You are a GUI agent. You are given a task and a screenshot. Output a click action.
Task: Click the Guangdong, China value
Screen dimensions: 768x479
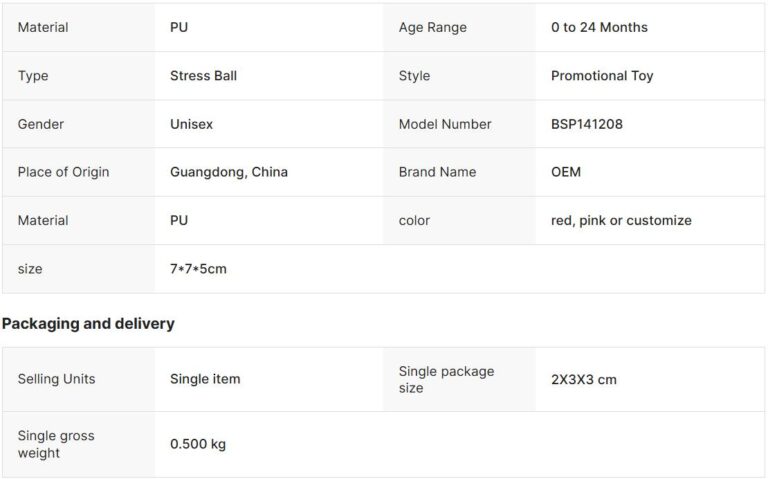tap(229, 172)
